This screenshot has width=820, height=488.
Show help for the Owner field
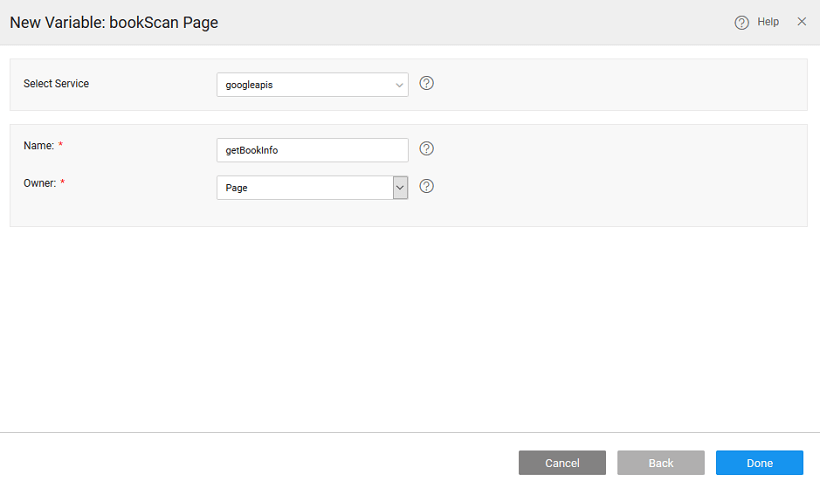click(x=426, y=186)
